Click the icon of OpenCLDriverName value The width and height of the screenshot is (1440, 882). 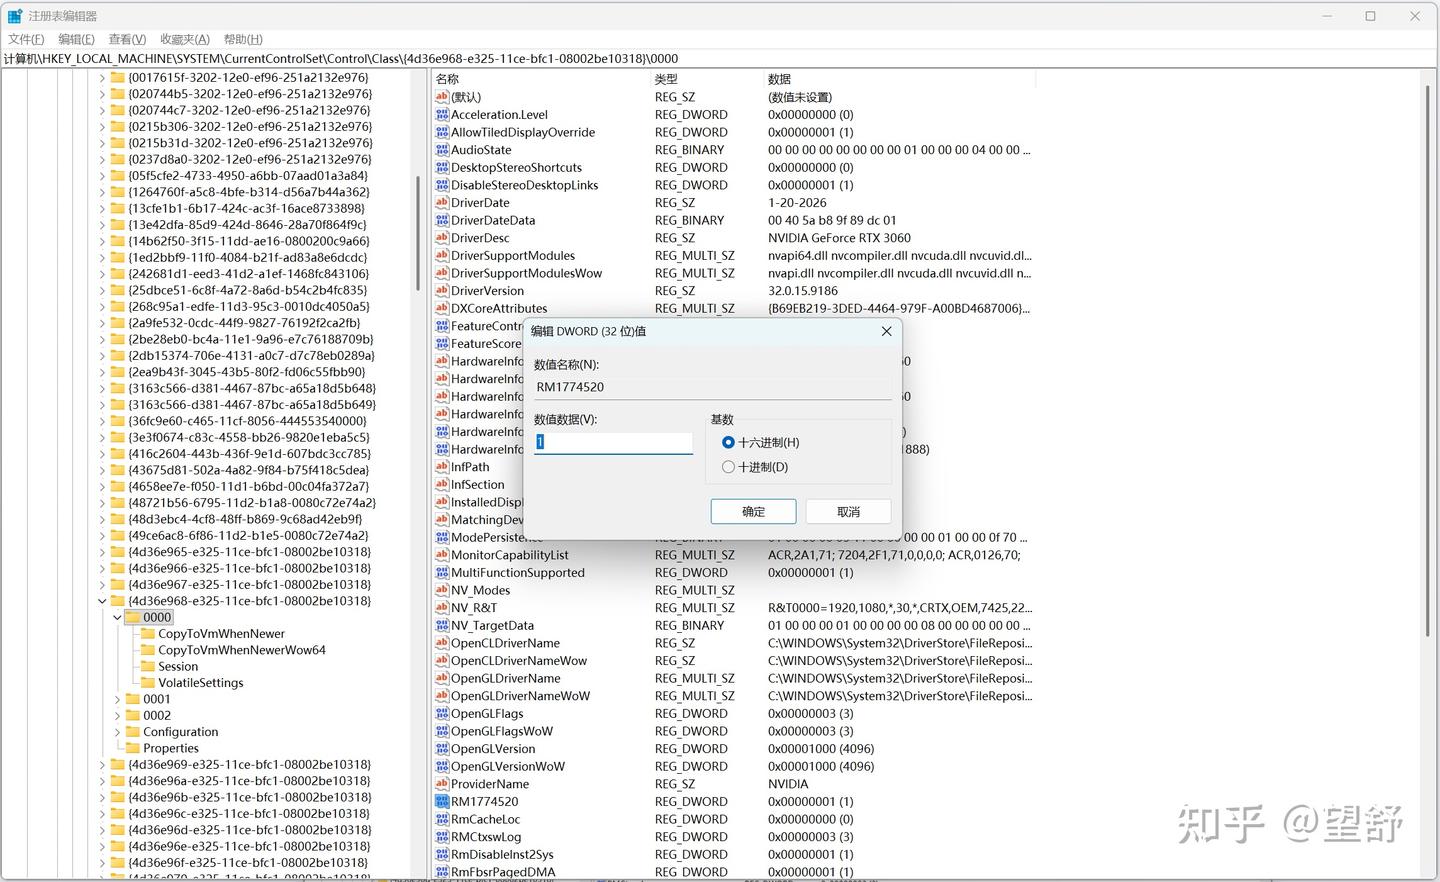point(442,643)
